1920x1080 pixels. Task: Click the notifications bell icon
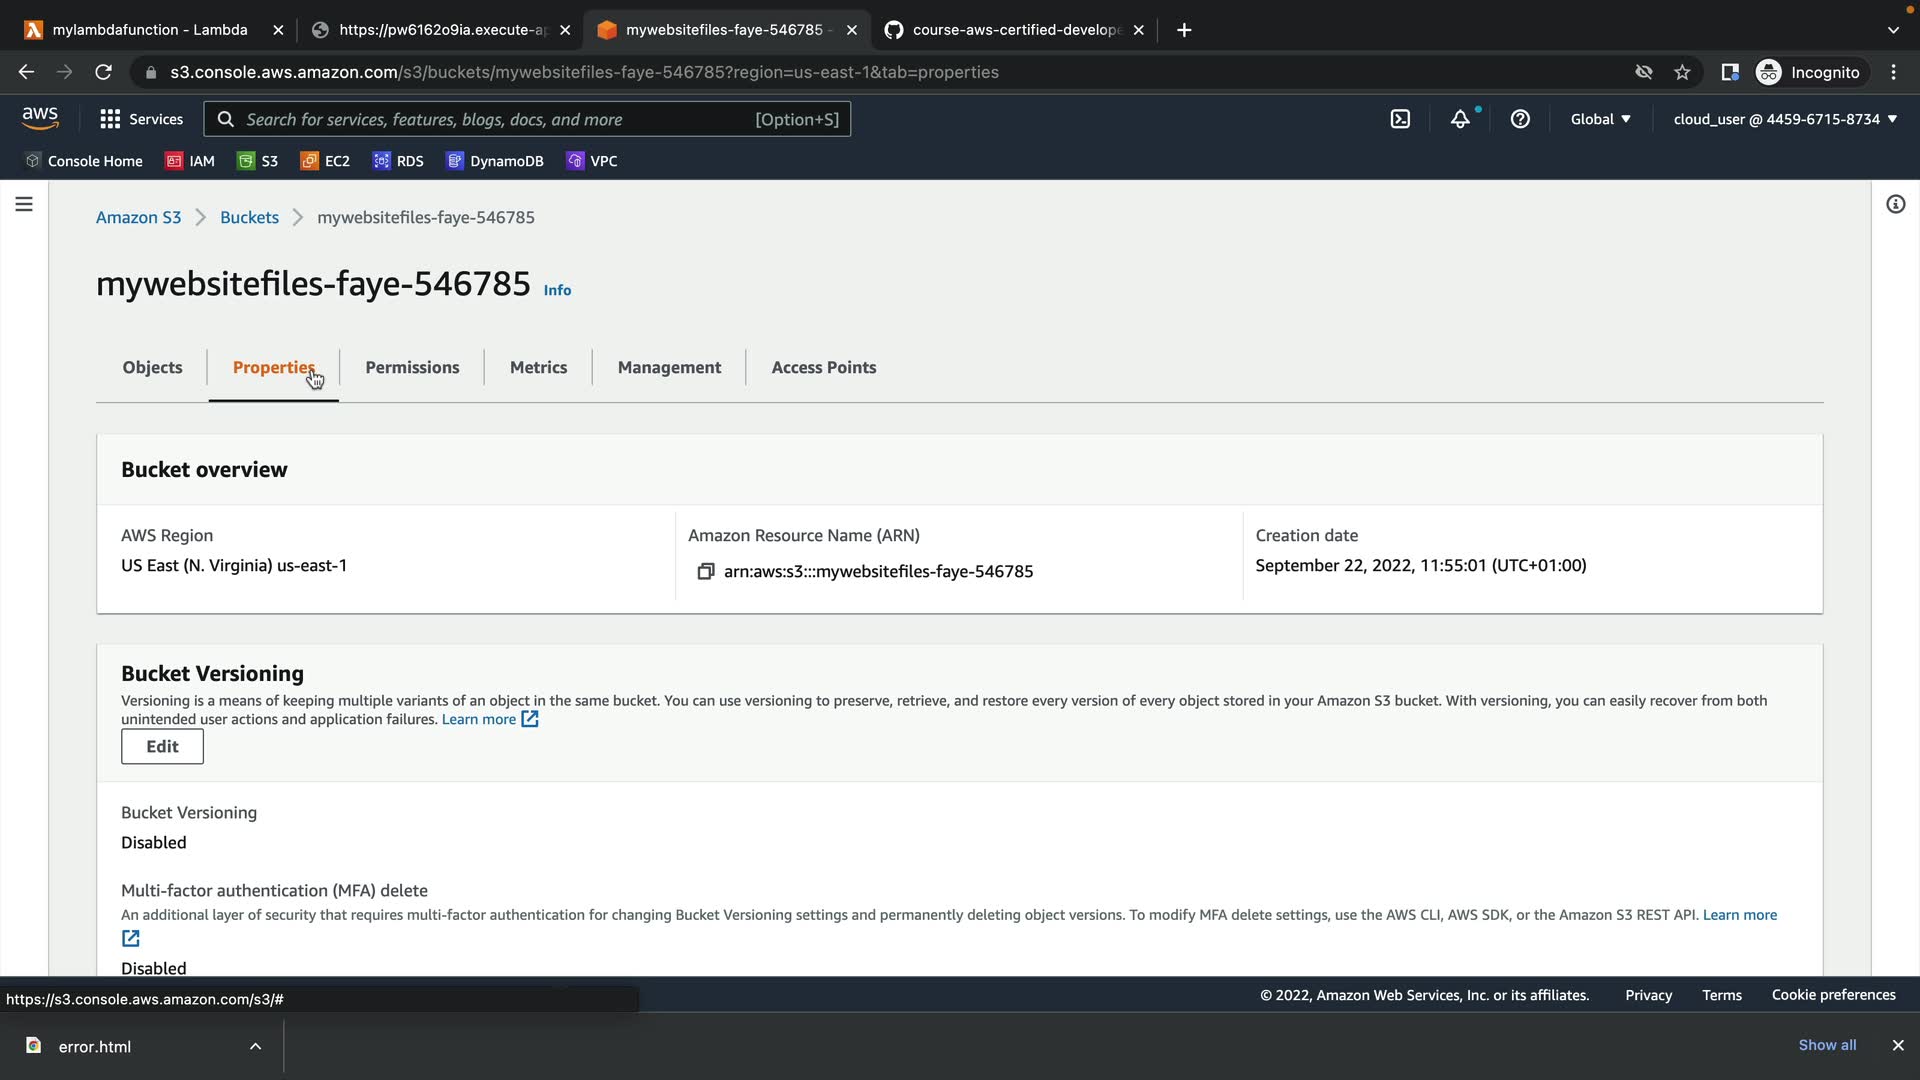pos(1460,119)
